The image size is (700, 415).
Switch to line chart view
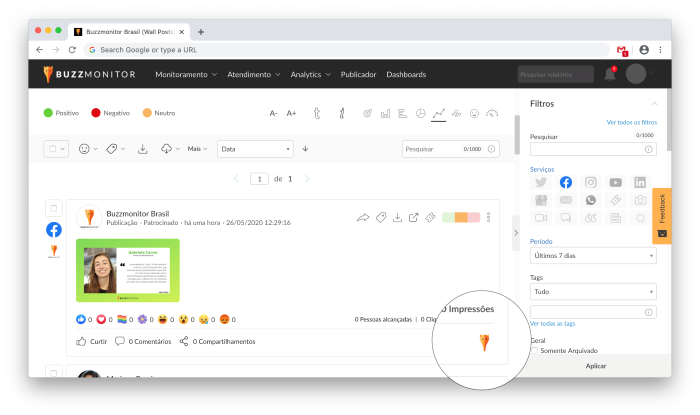(438, 114)
